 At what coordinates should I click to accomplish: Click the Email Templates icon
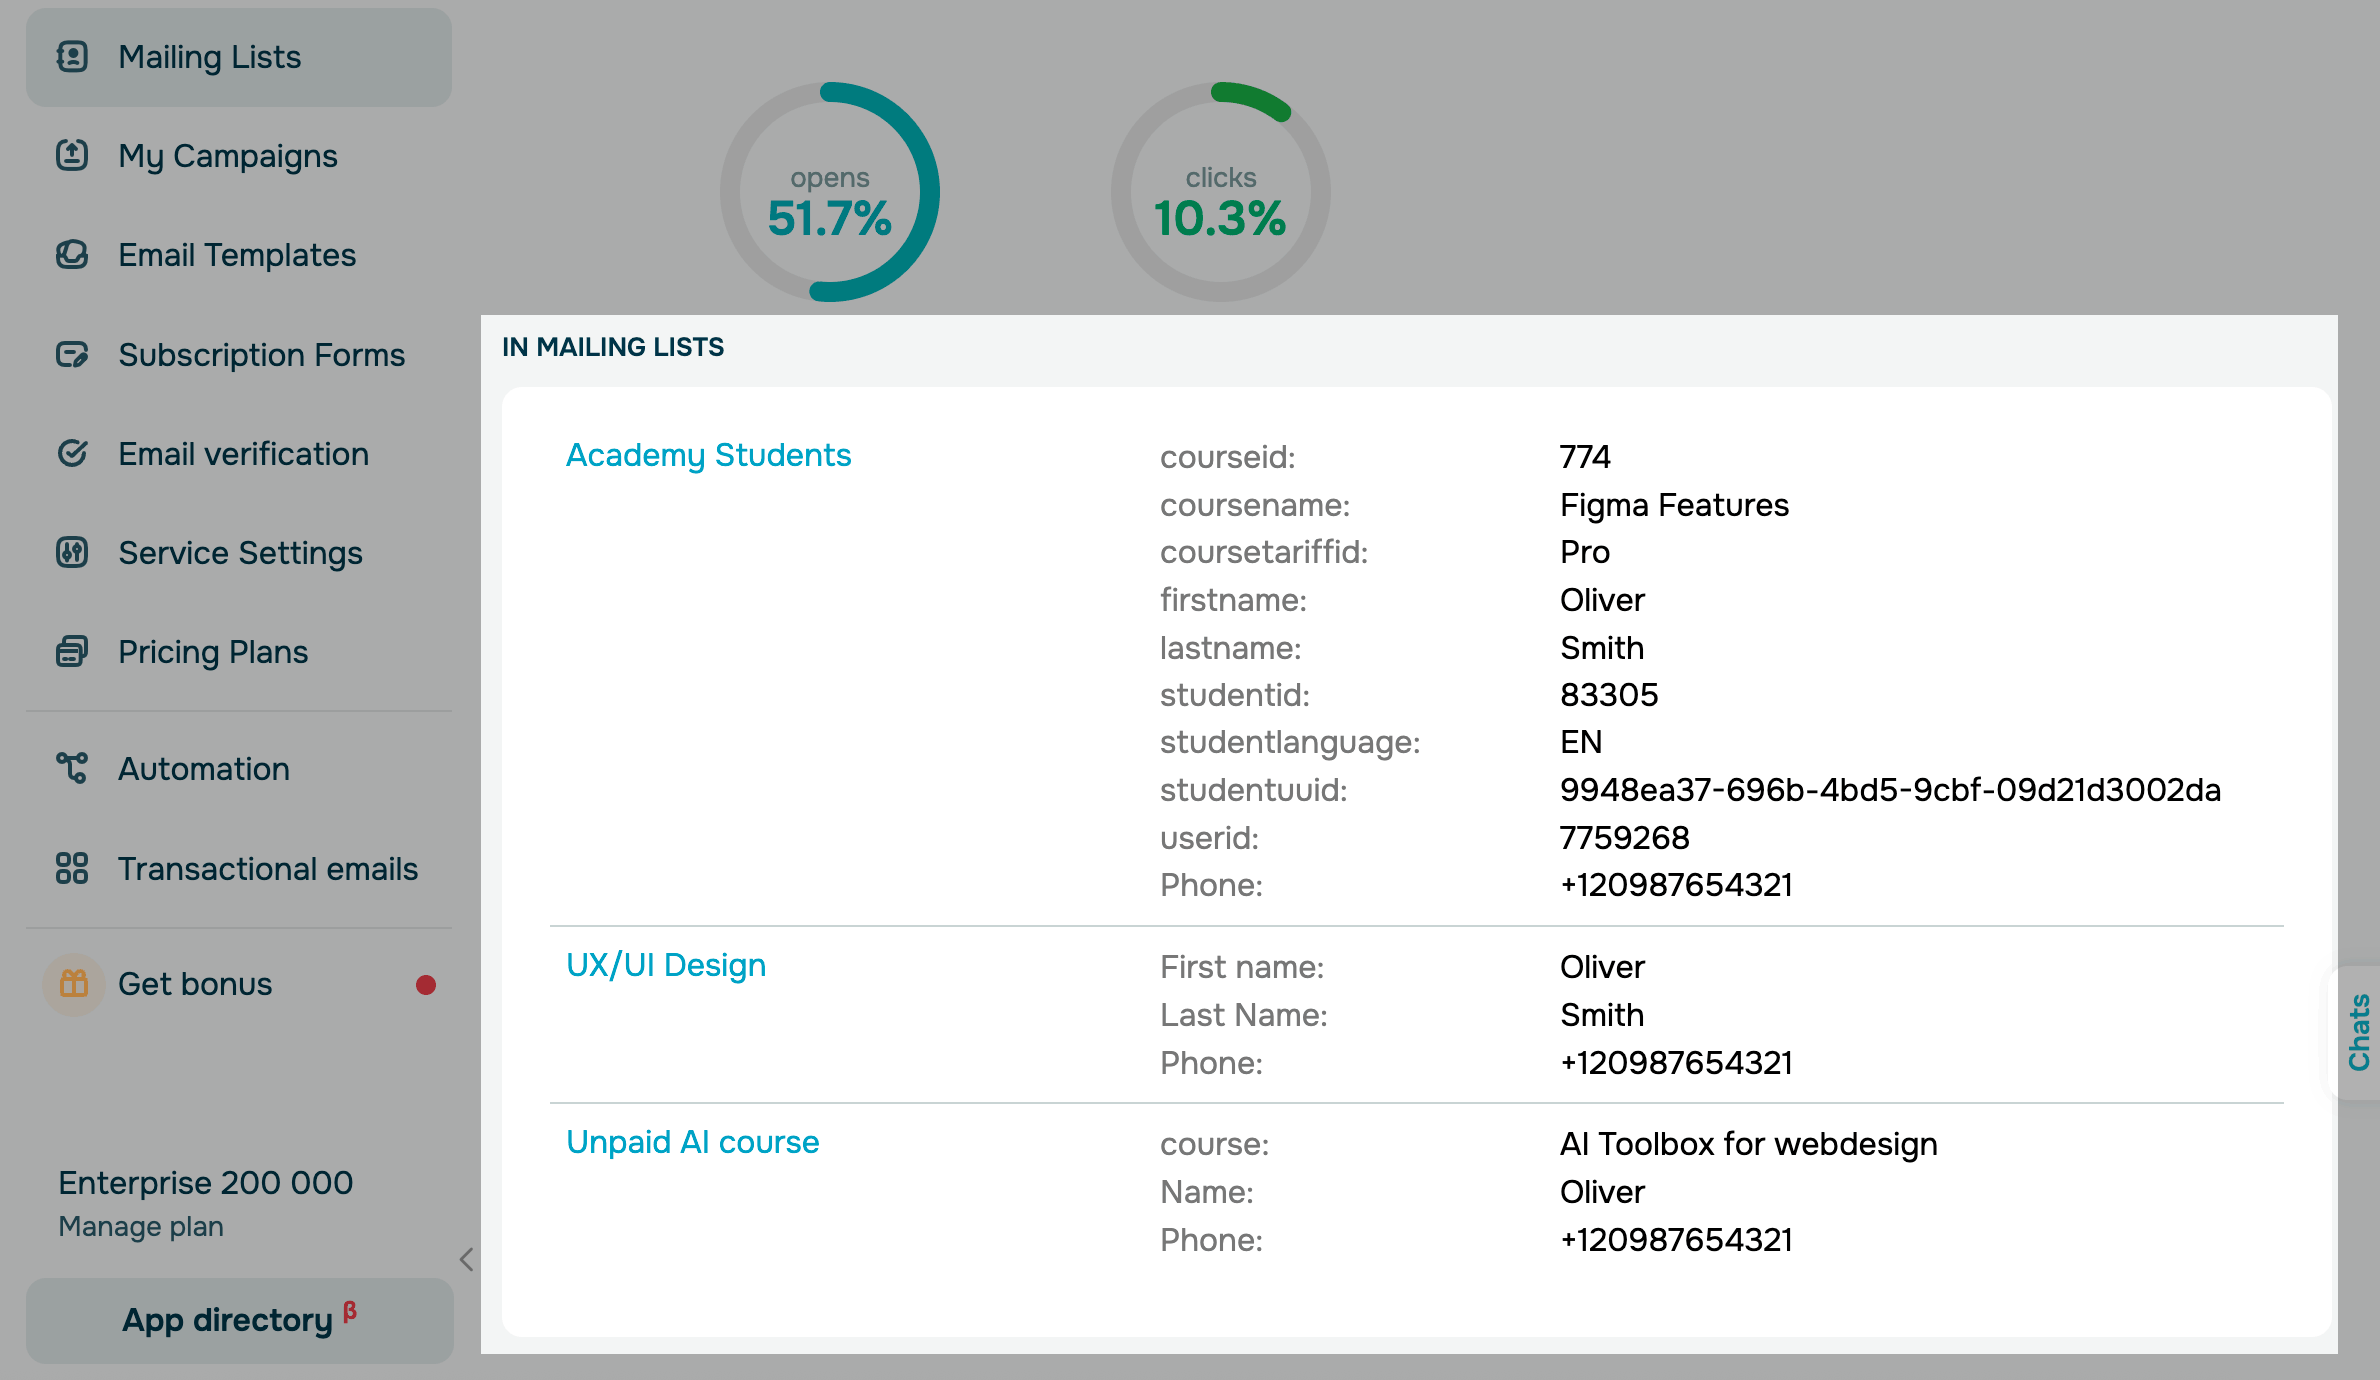click(72, 255)
